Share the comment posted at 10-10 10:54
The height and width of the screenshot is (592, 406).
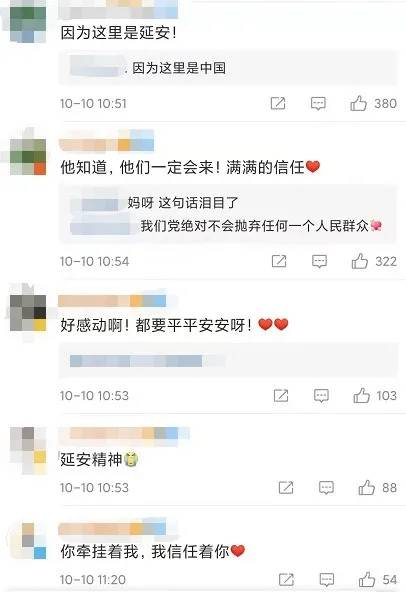(x=279, y=261)
